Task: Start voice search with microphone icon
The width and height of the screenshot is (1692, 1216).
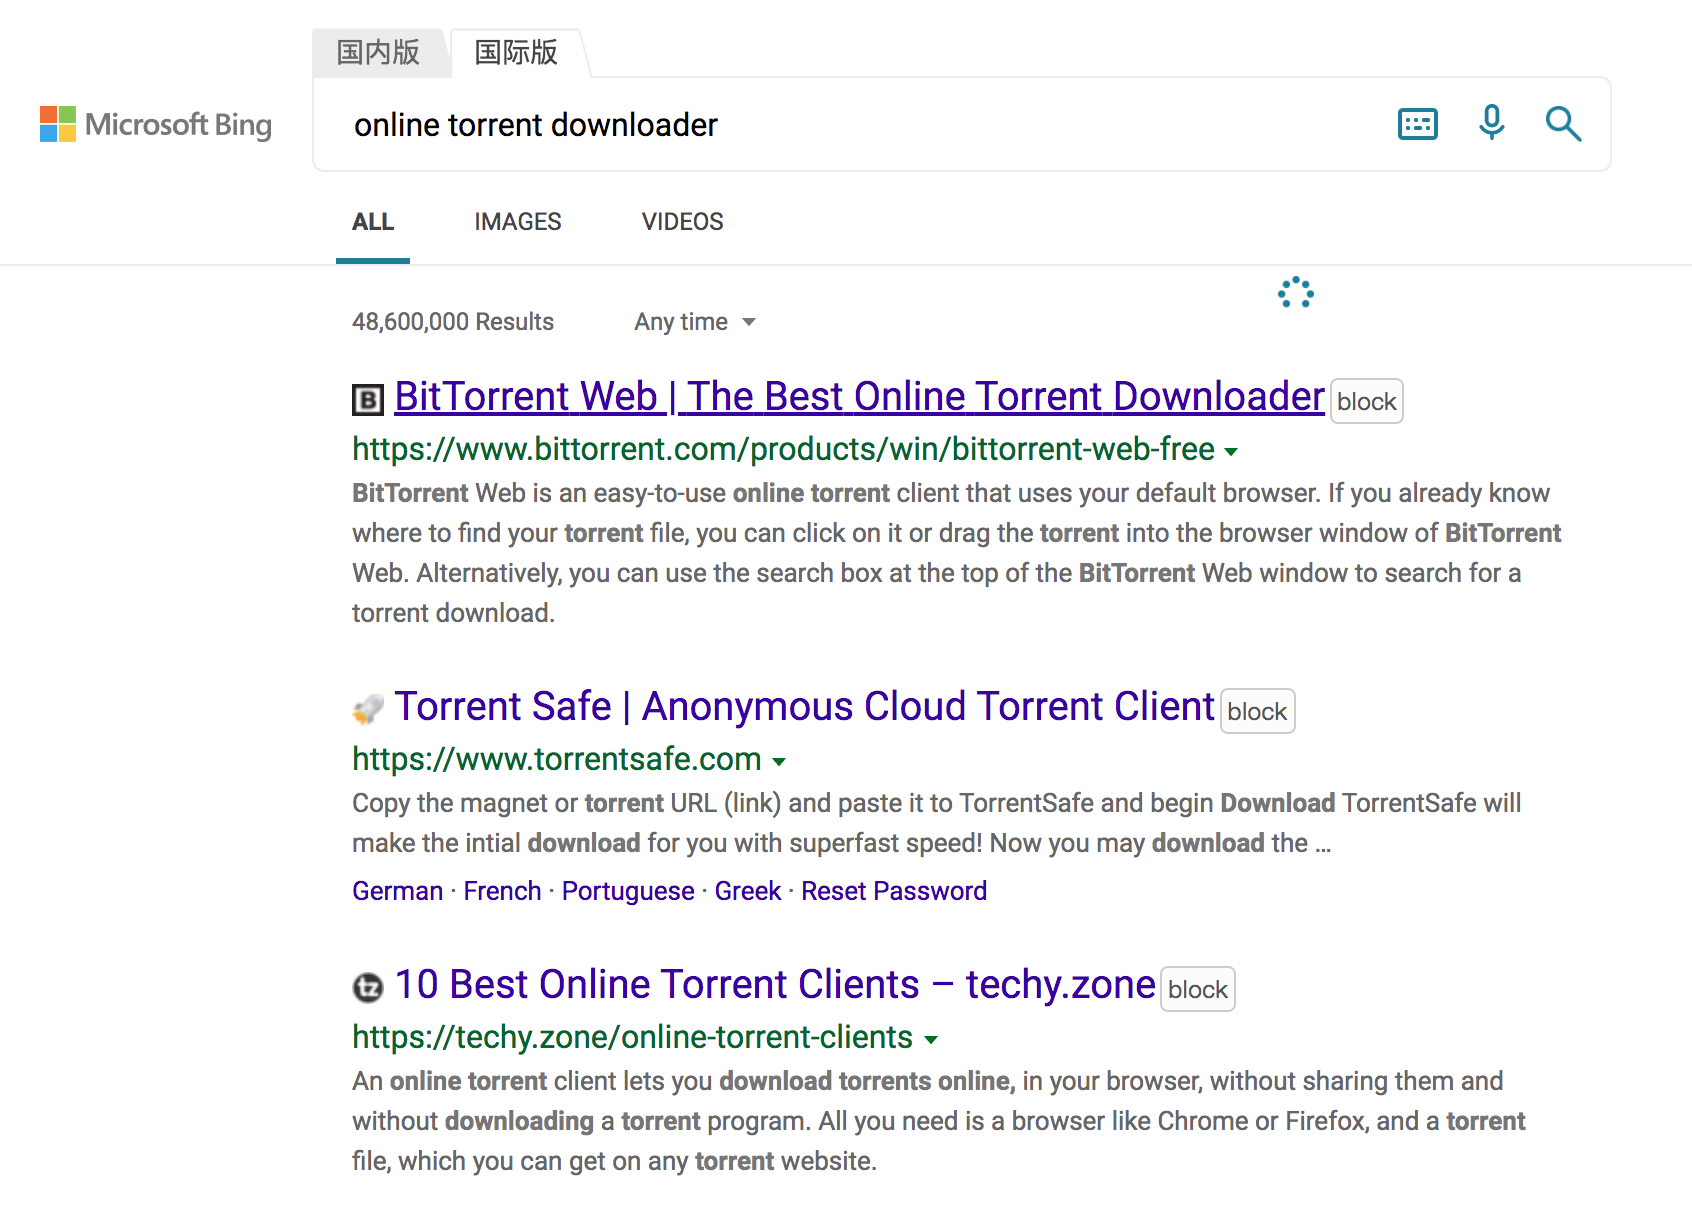Action: (x=1491, y=123)
